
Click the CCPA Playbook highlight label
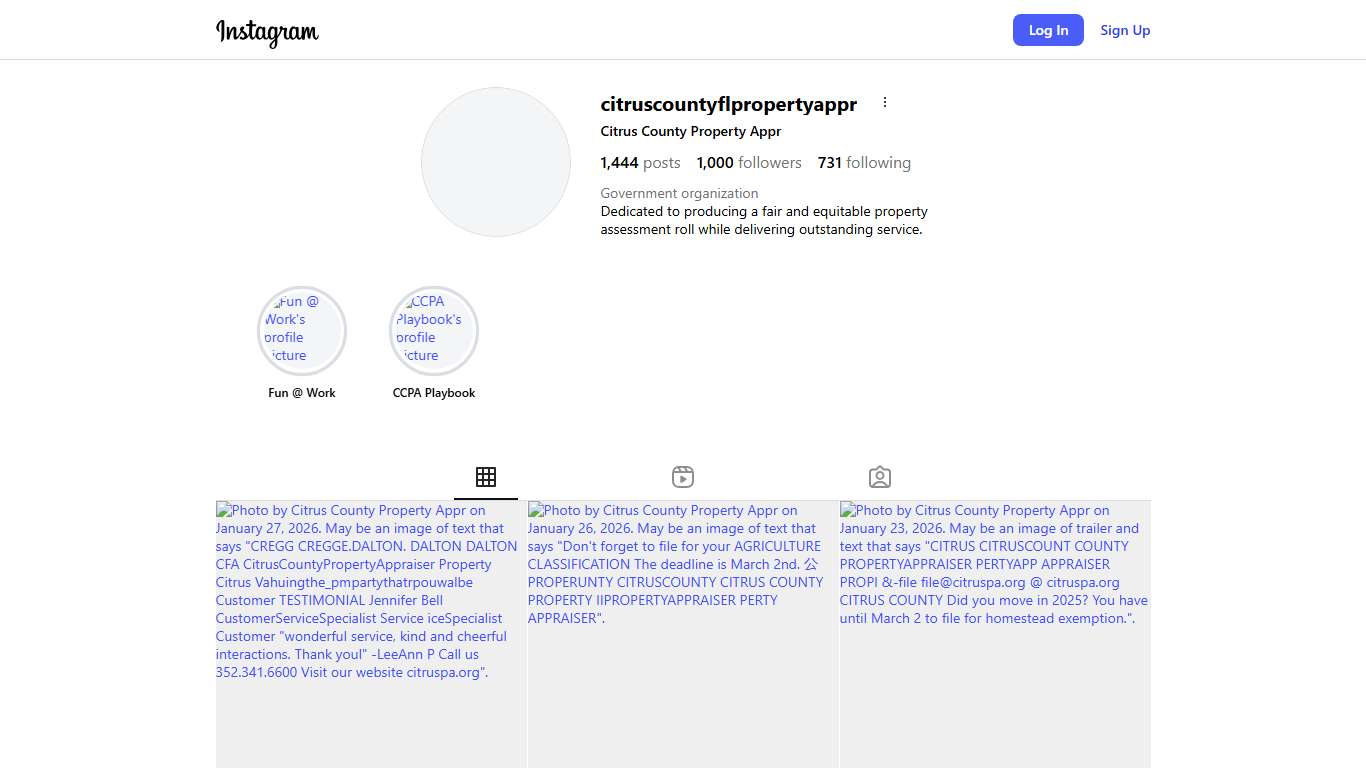(x=434, y=393)
